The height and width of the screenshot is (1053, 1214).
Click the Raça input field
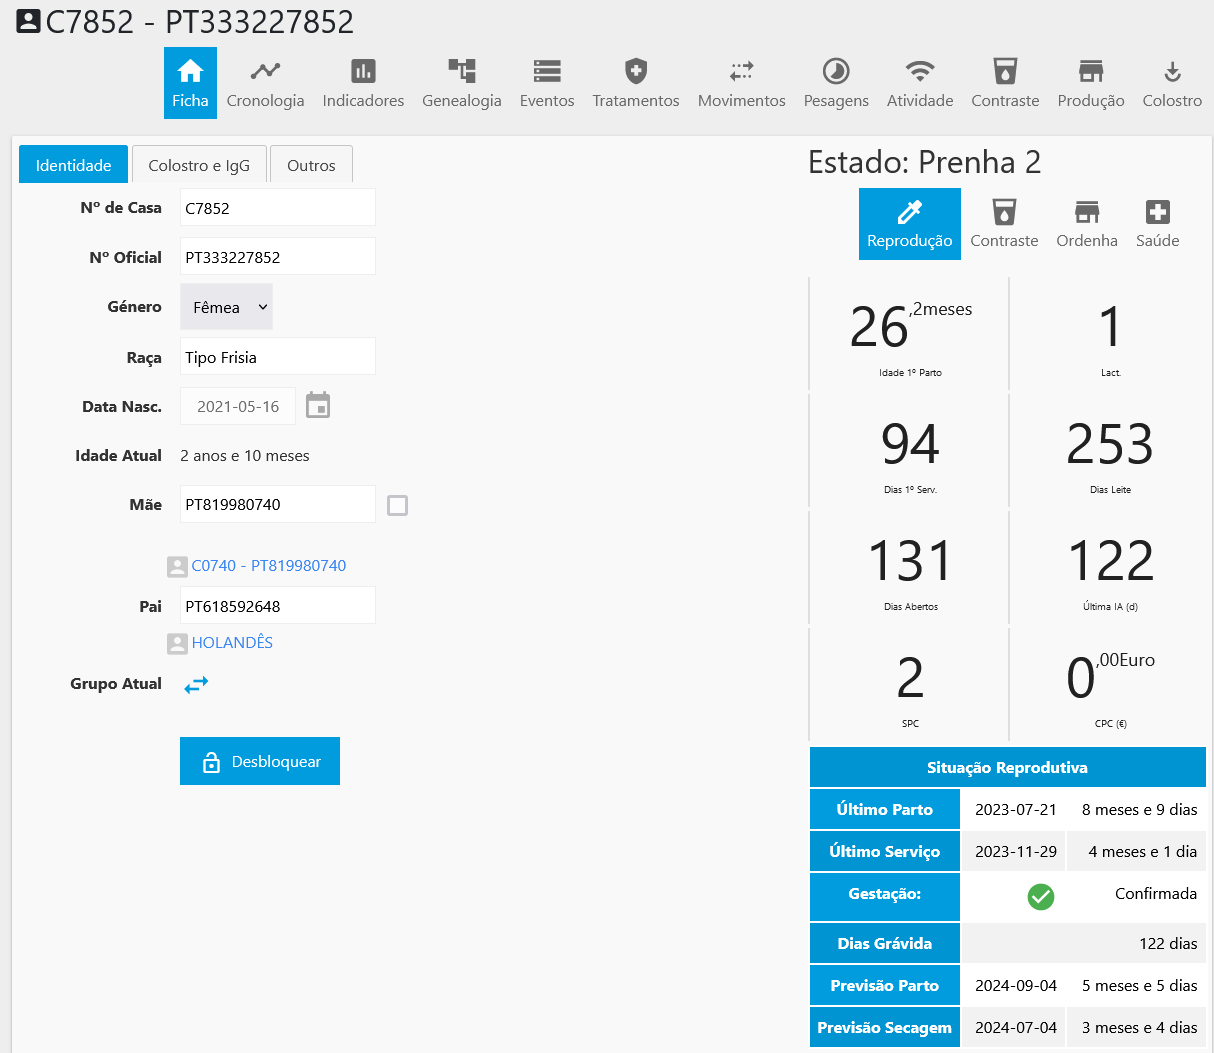click(x=277, y=357)
